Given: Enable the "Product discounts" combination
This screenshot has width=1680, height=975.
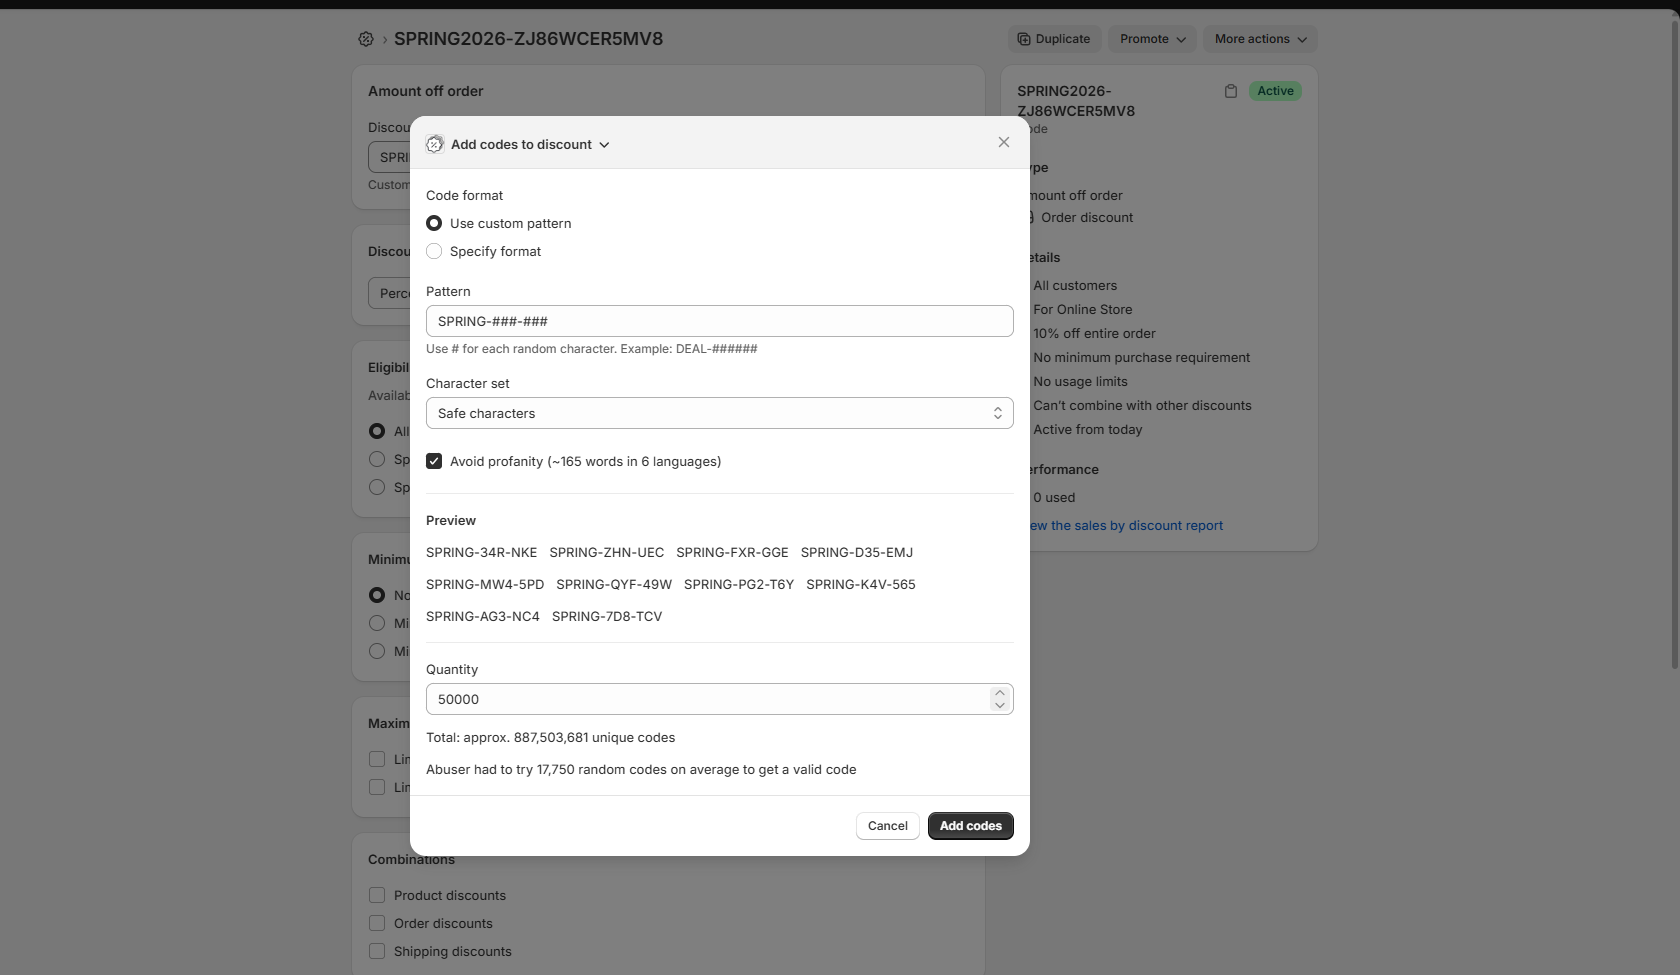Looking at the screenshot, I should tap(377, 895).
